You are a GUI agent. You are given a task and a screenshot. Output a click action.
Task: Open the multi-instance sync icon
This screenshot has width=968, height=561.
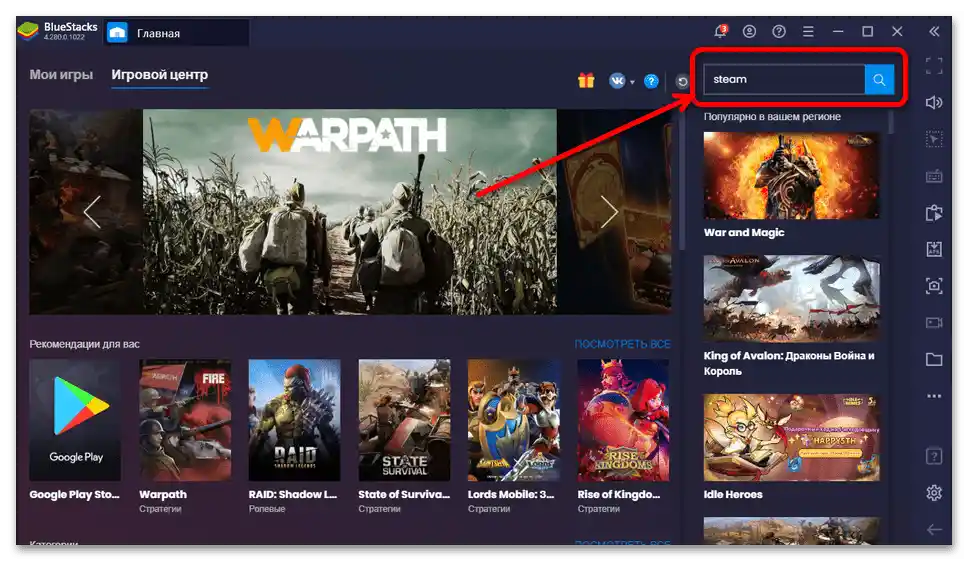point(934,213)
